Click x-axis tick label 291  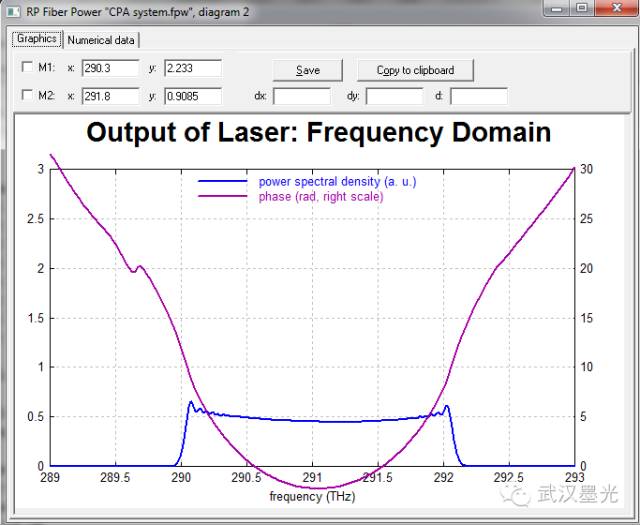pyautogui.click(x=313, y=477)
